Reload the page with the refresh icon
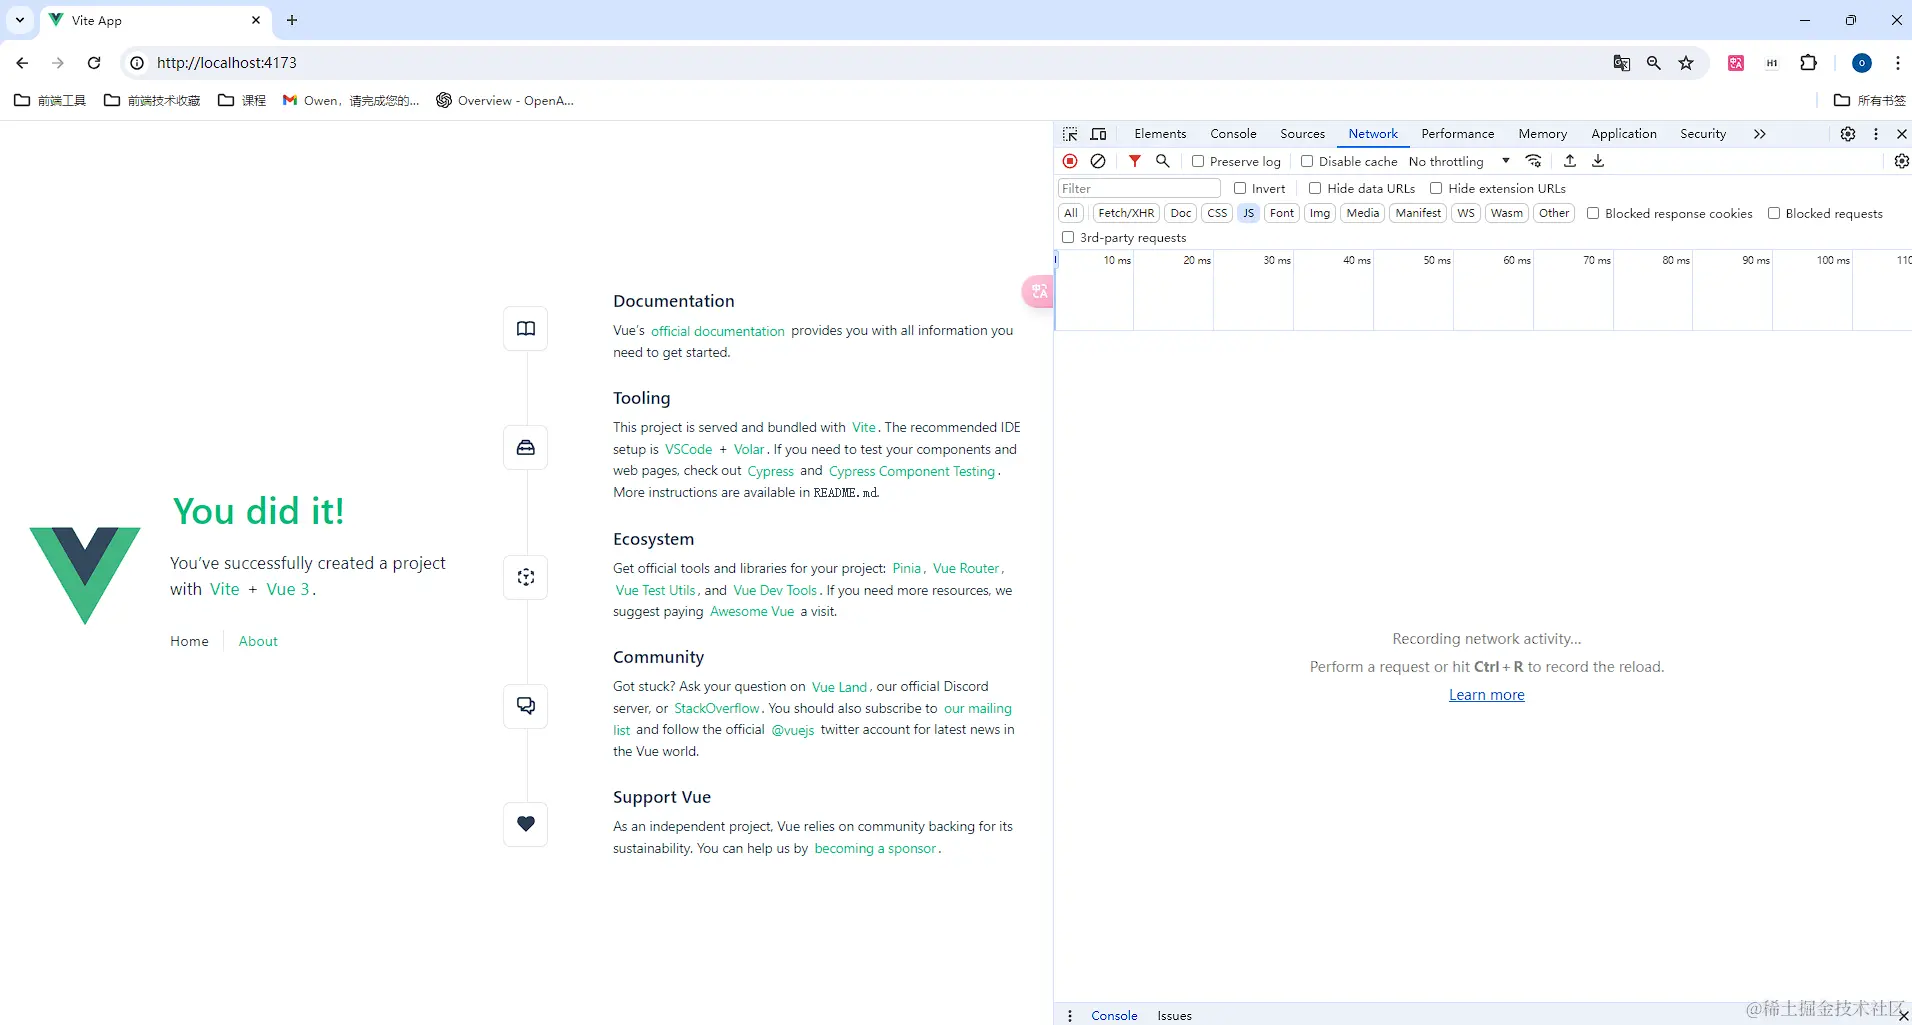1912x1025 pixels. point(94,63)
